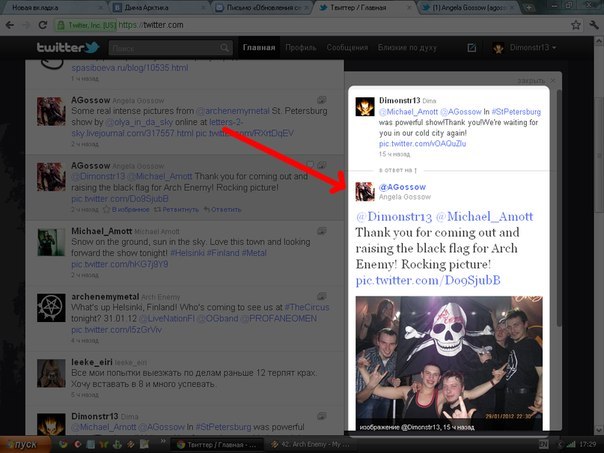604x453 pixels.
Task: Click media icon on archenemymetal tweet
Action: [322, 296]
